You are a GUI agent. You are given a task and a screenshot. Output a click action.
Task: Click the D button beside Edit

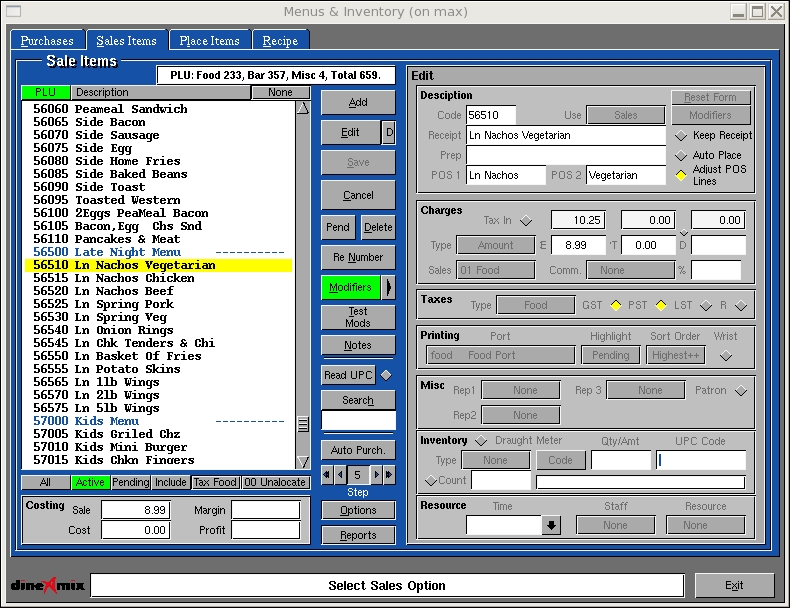point(388,132)
